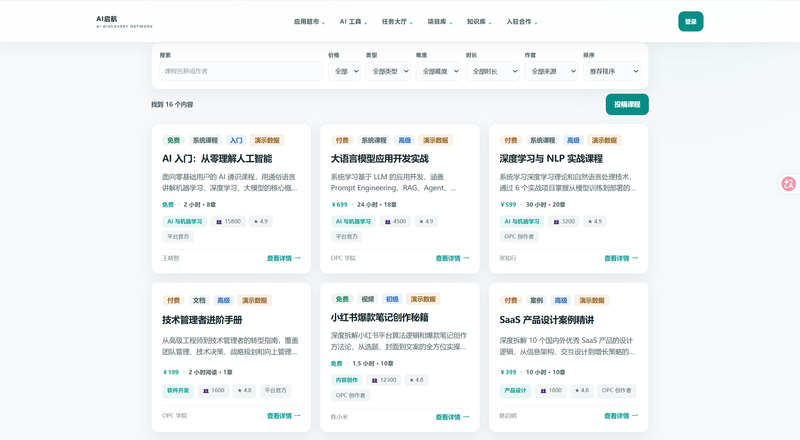The width and height of the screenshot is (800, 440).
Task: Click the 文档 type tag on 技术管理者 card
Action: [199, 300]
